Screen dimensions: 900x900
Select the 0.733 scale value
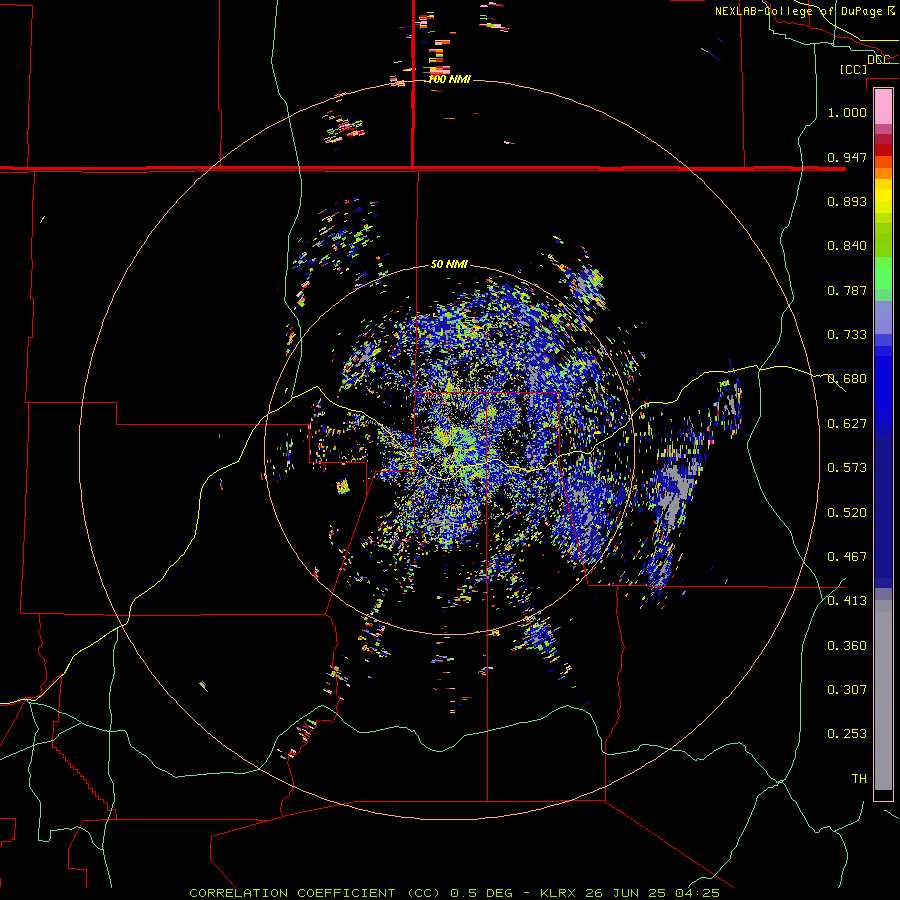[847, 335]
